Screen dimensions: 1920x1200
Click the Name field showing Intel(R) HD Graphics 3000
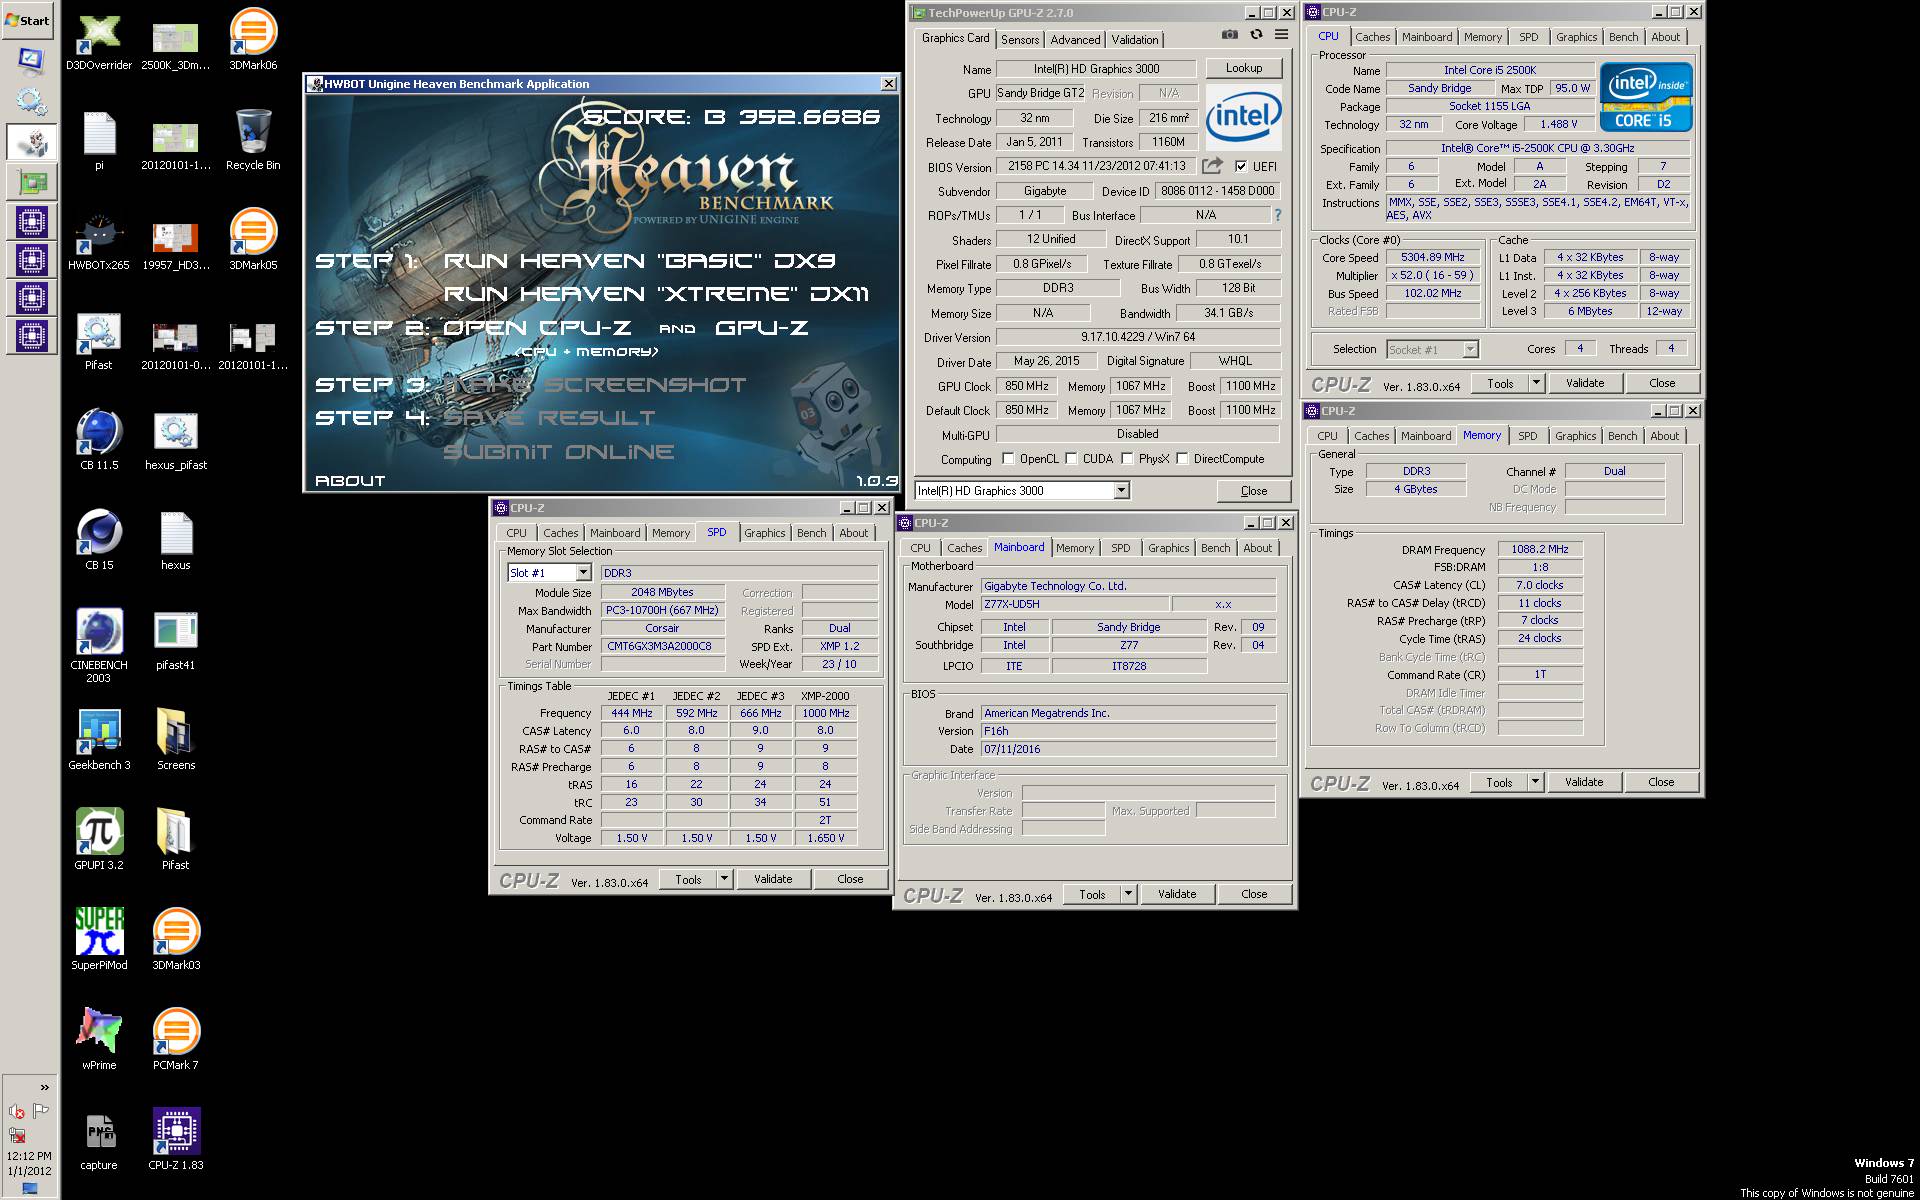coord(1097,68)
